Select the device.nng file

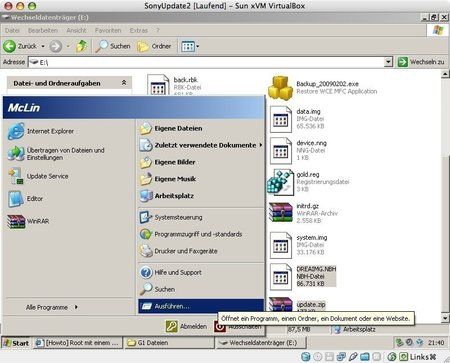[x=298, y=151]
